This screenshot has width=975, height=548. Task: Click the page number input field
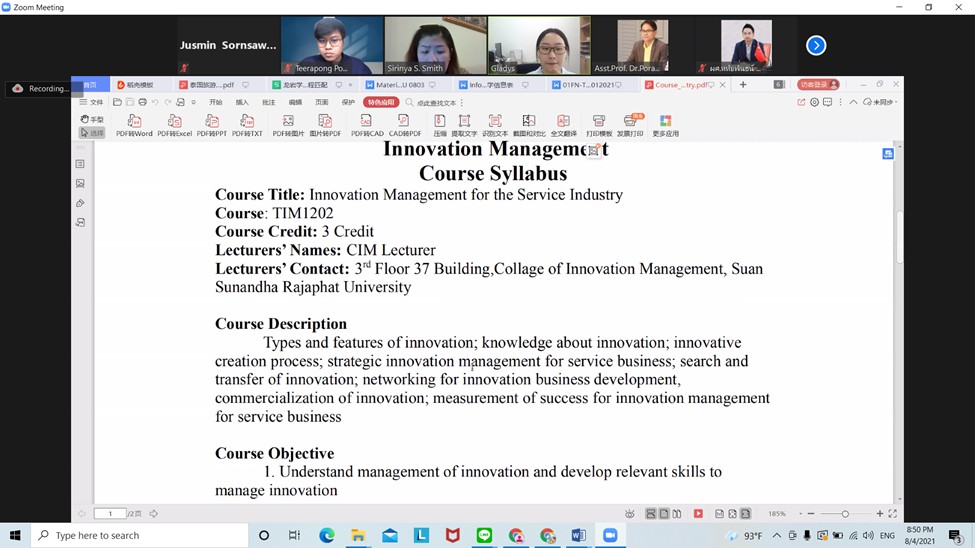click(110, 514)
